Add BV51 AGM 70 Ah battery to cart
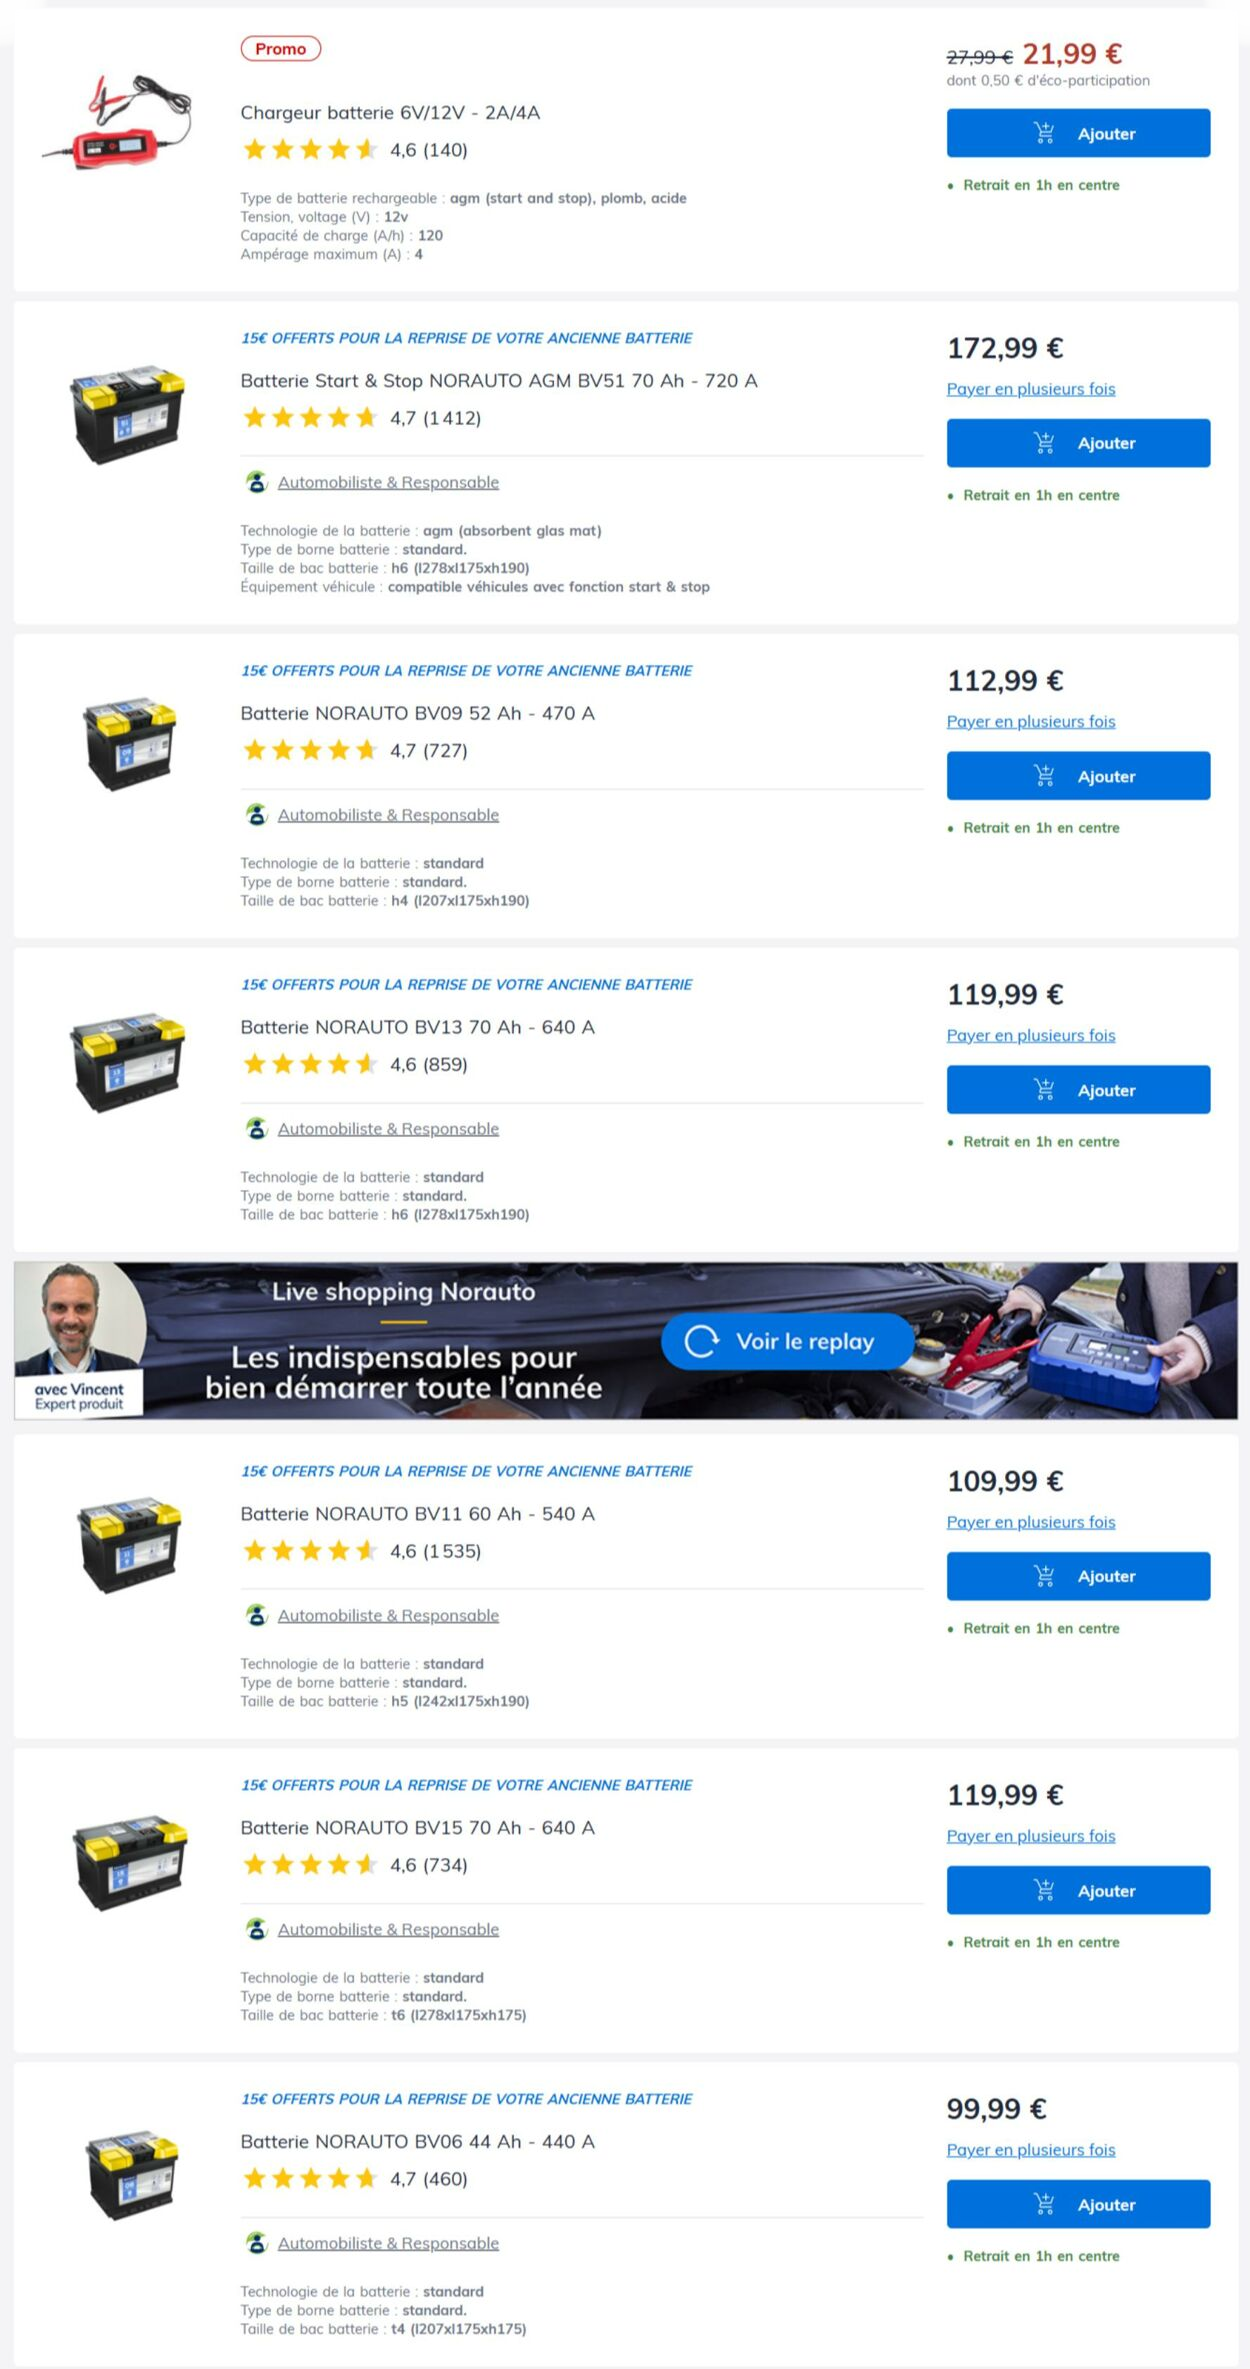 click(x=1078, y=443)
